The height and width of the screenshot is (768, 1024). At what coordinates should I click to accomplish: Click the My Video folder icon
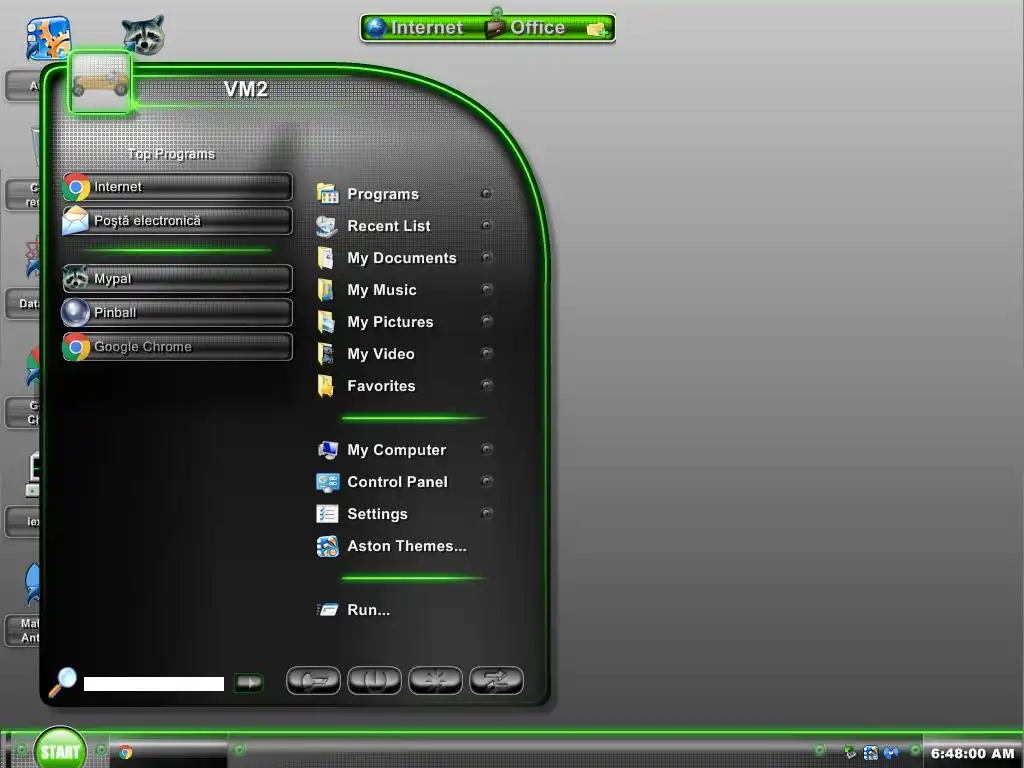tap(326, 354)
